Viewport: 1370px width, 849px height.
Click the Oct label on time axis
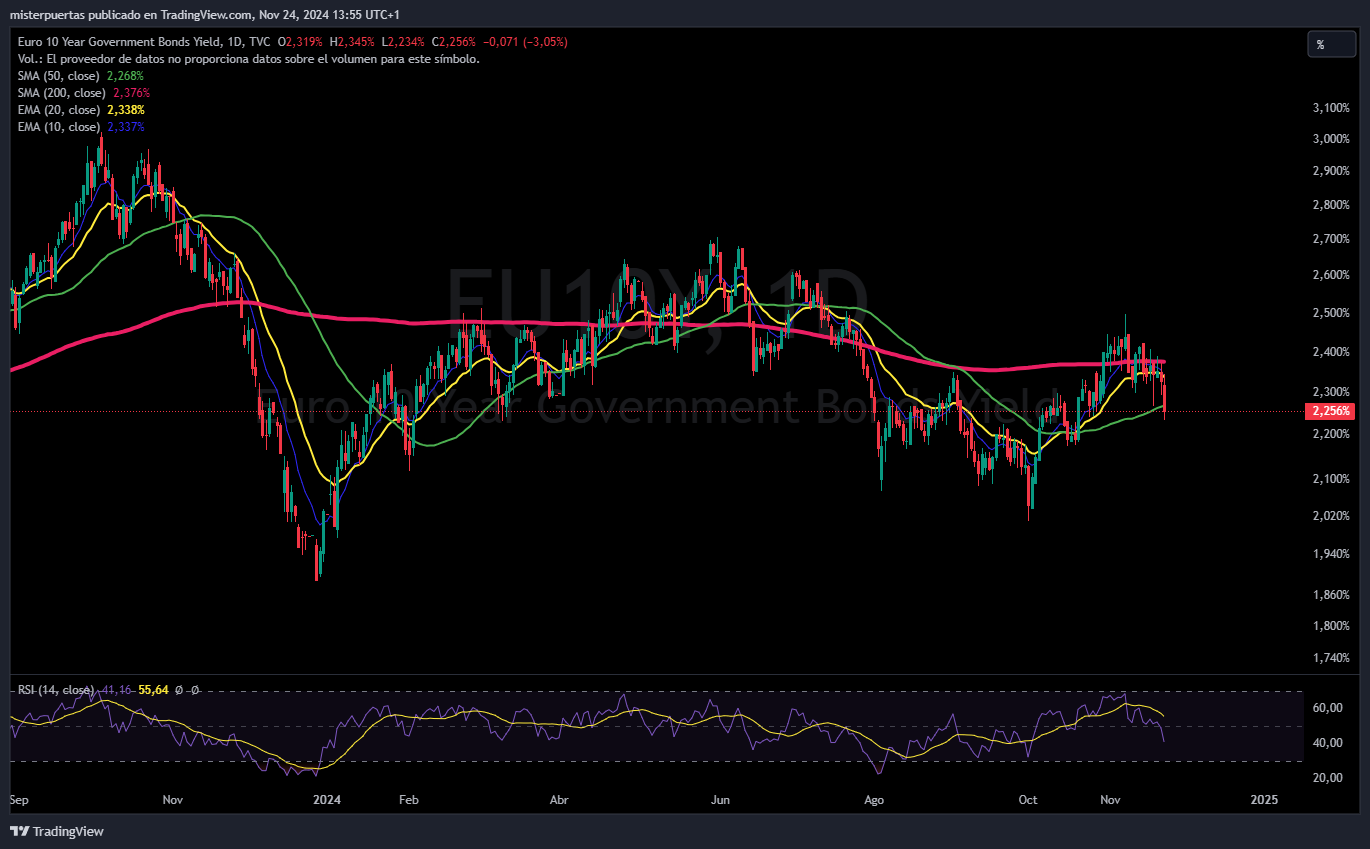(1027, 800)
